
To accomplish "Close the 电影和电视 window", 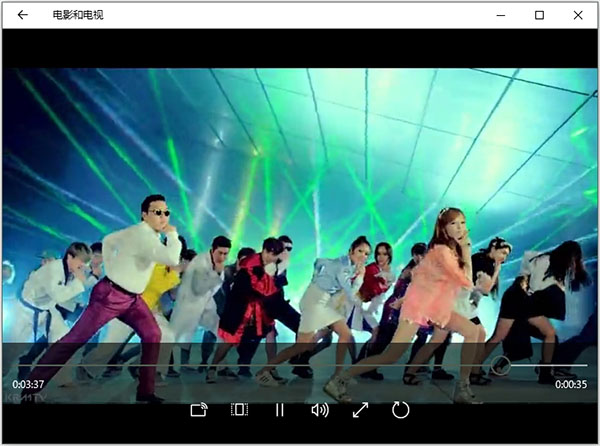I will click(578, 15).
